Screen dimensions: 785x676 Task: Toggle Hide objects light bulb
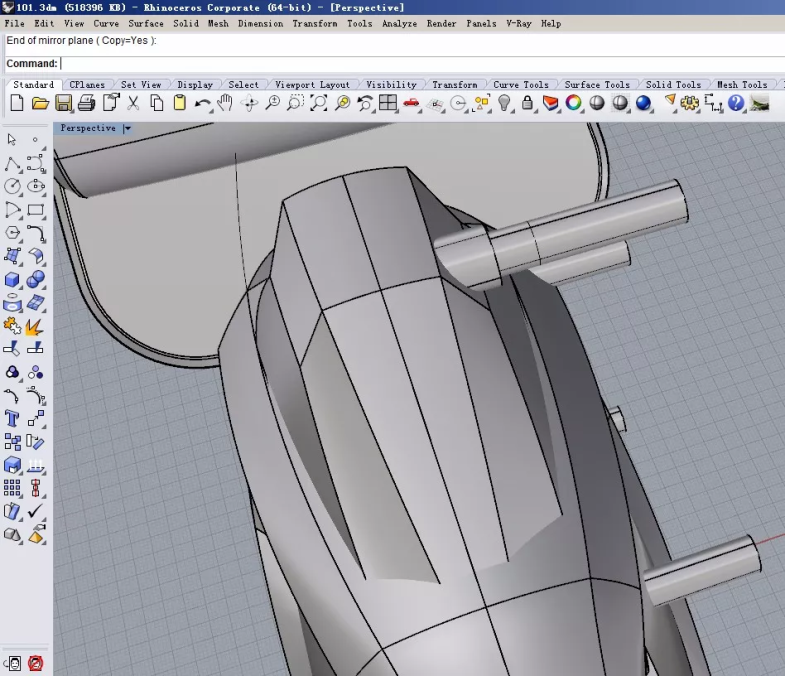(505, 103)
